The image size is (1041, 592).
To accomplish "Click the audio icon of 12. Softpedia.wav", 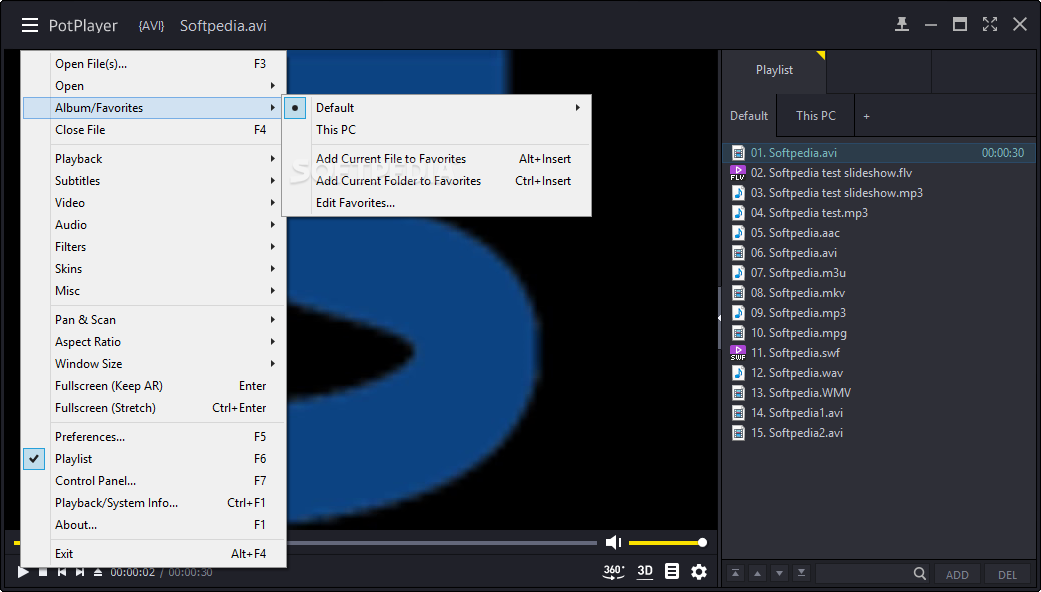I will [x=738, y=372].
